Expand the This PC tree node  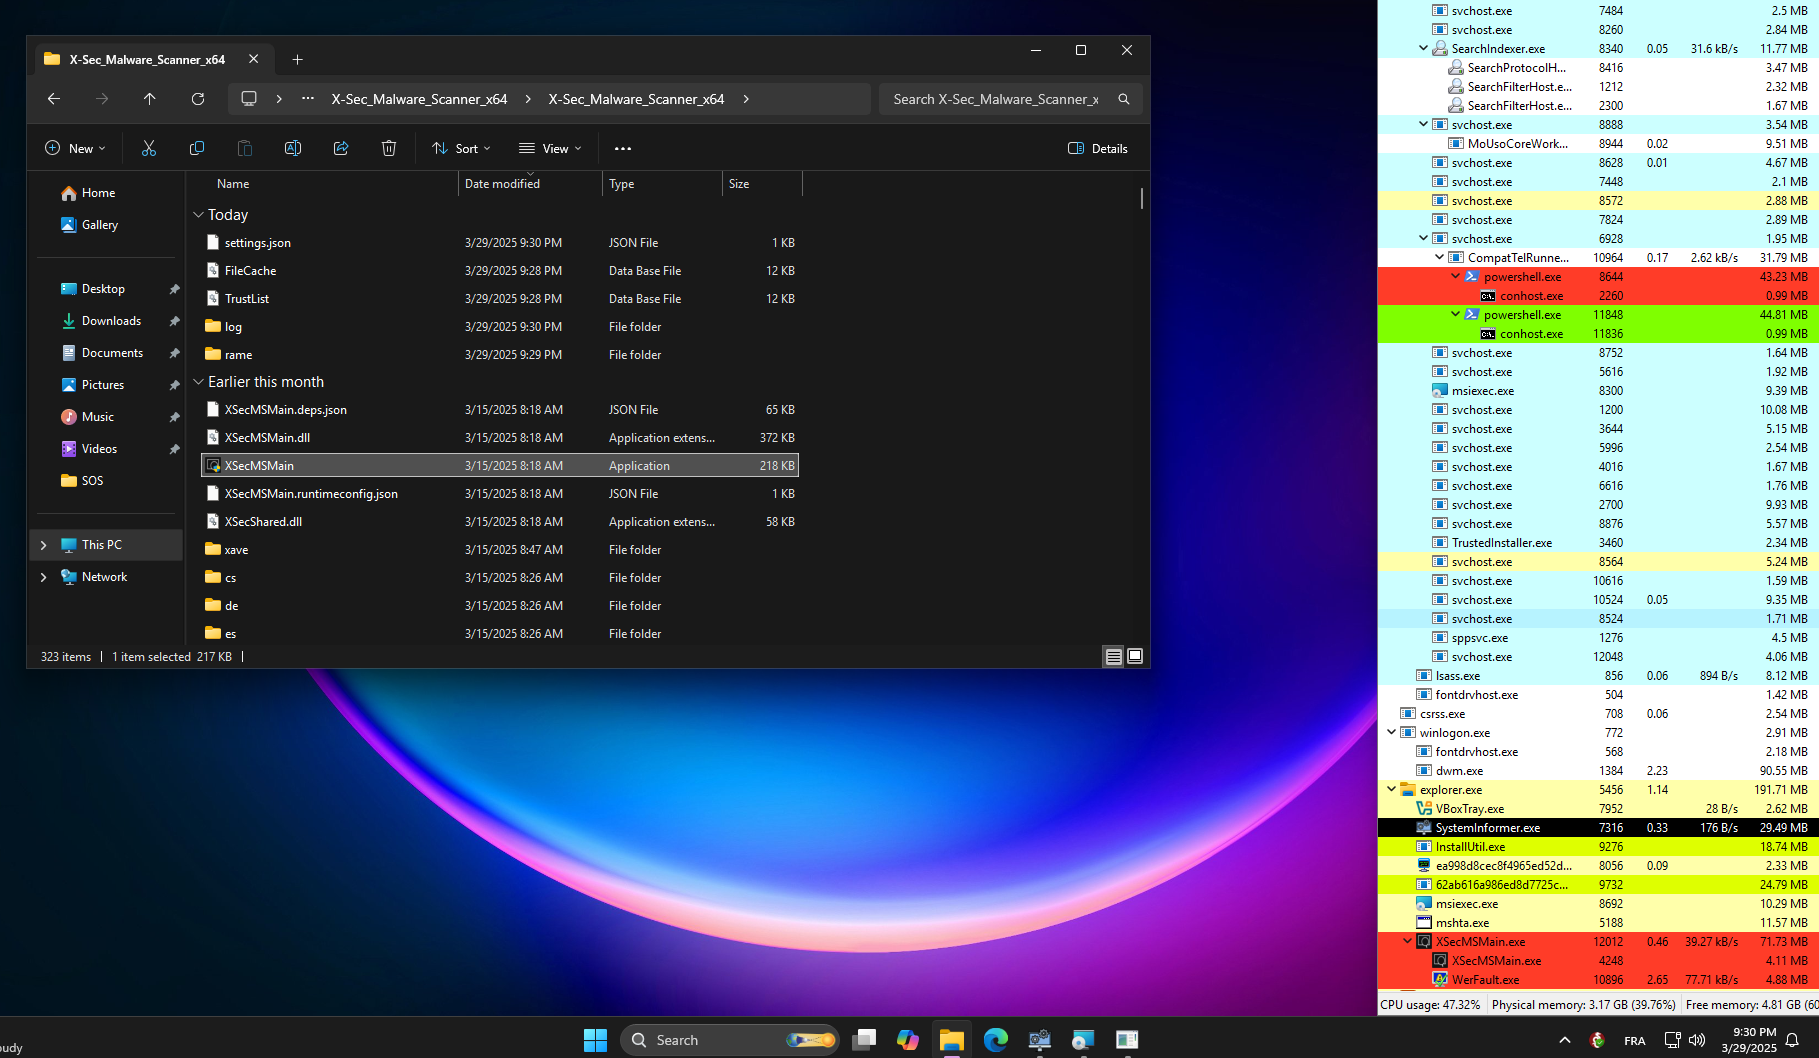43,545
